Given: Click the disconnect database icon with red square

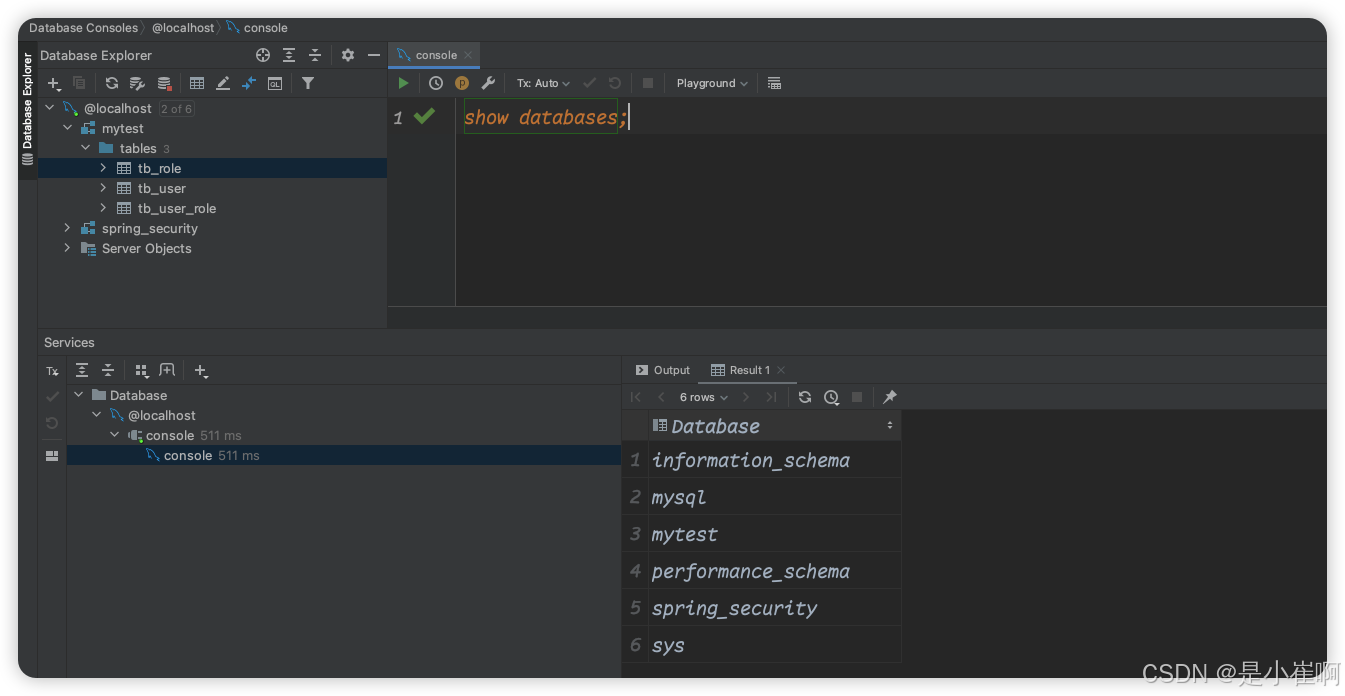Looking at the screenshot, I should pyautogui.click(x=164, y=83).
